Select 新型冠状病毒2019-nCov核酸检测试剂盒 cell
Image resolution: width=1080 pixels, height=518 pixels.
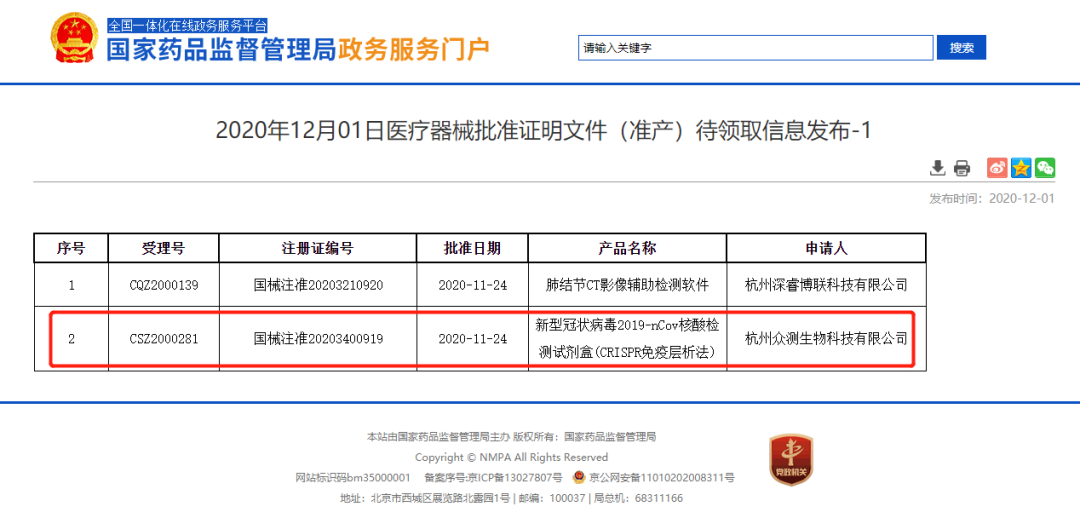click(x=627, y=339)
